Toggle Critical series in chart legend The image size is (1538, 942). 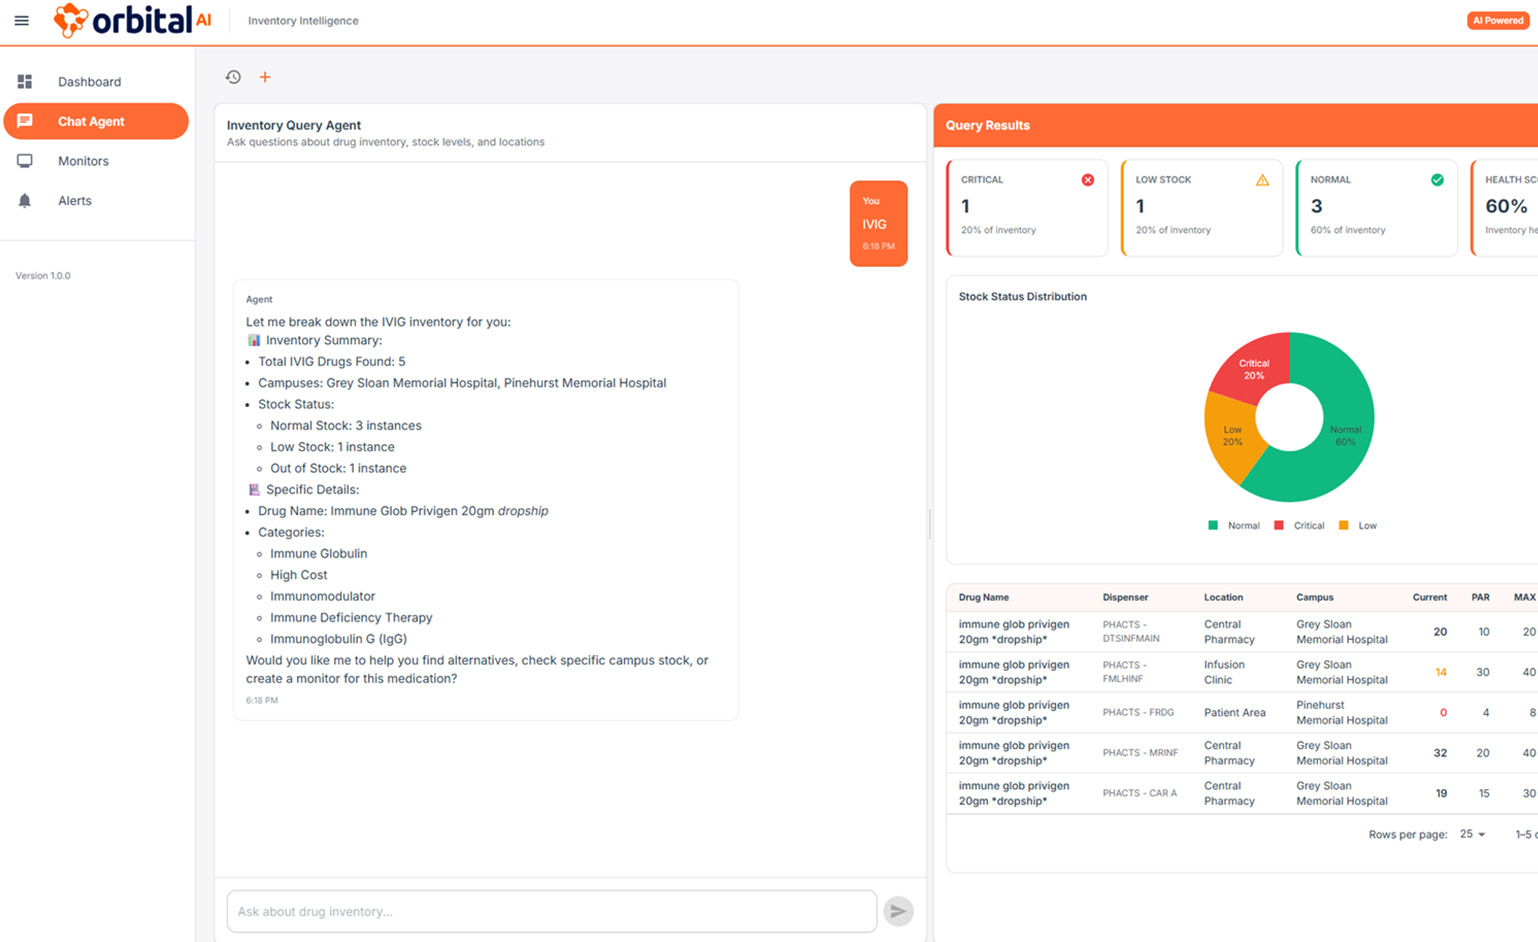click(x=1299, y=525)
